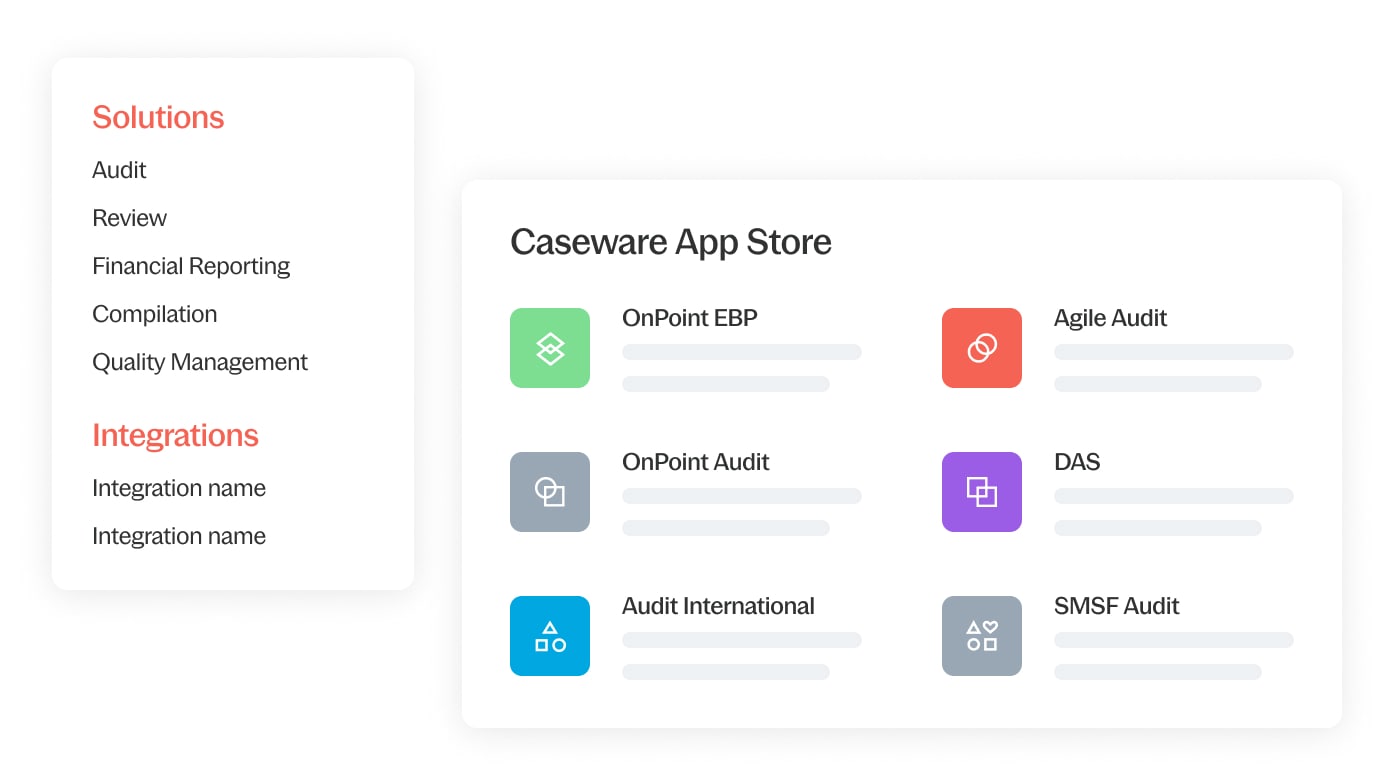
Task: Click the Agile Audit app title
Action: [1110, 317]
